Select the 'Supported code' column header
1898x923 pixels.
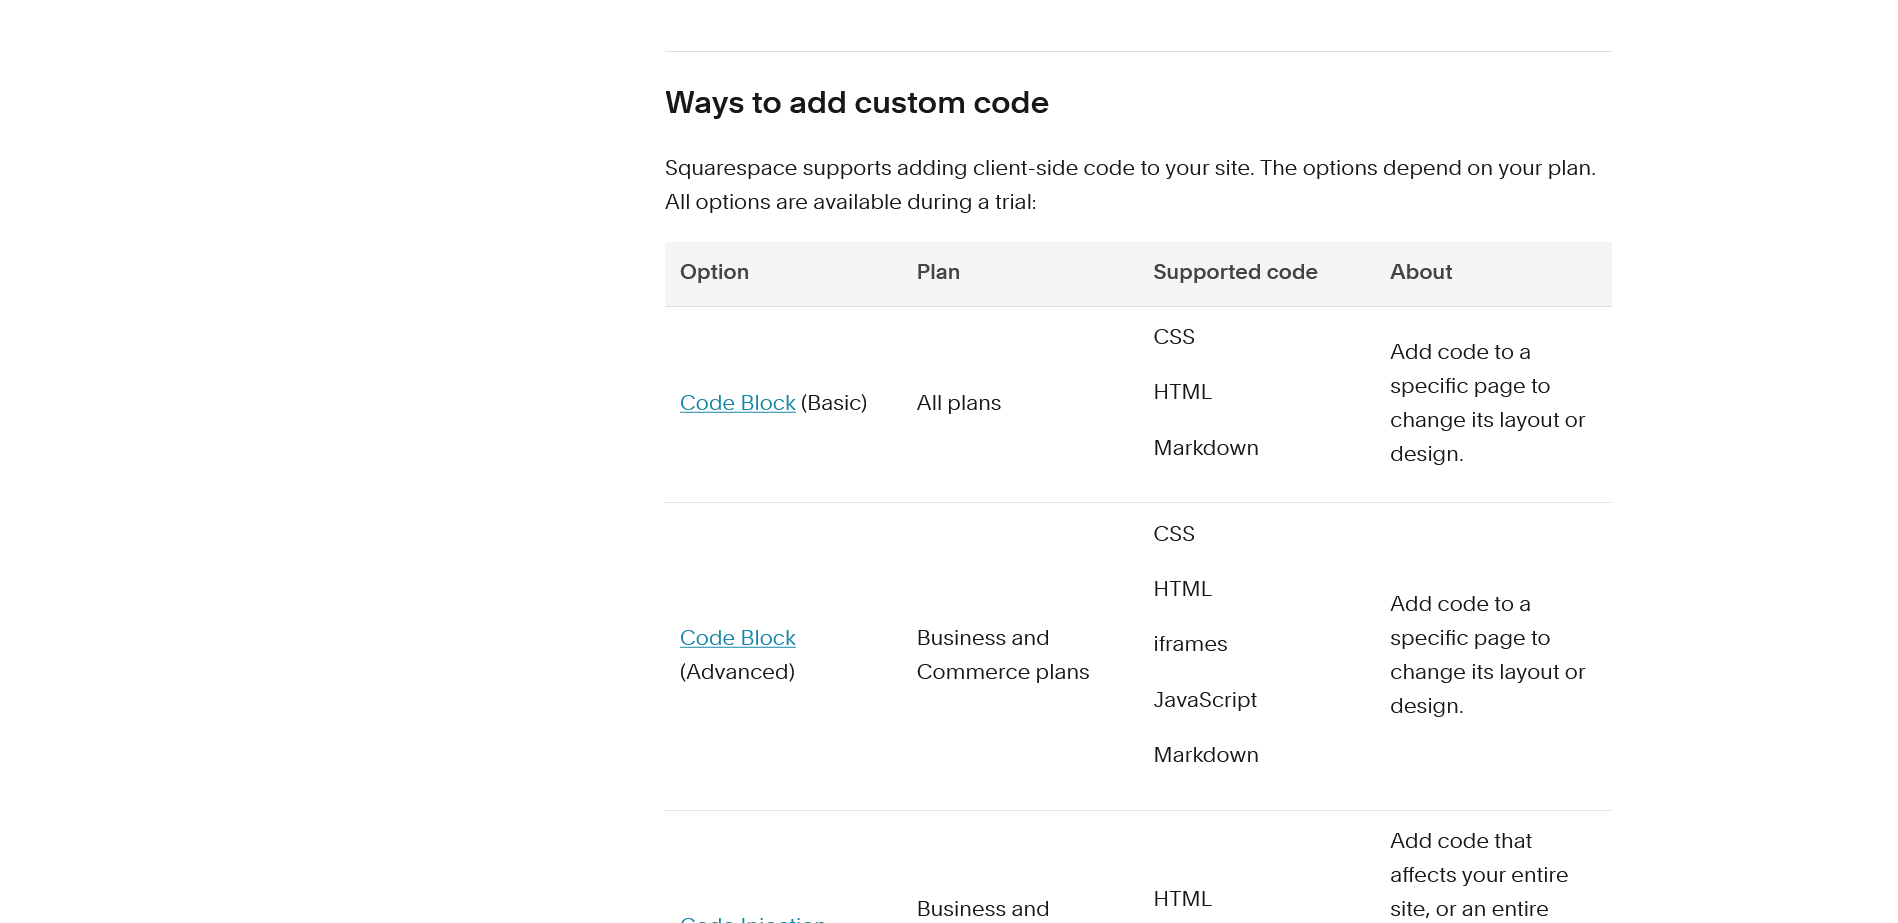[1235, 272]
